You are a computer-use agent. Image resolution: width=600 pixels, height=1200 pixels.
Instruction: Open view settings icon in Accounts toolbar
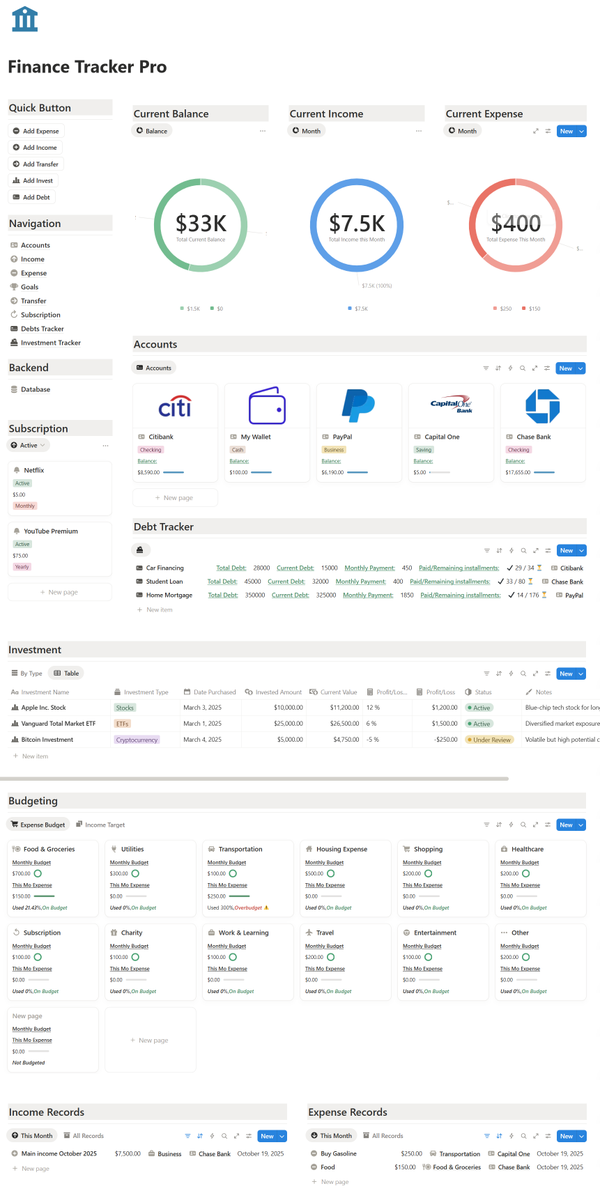pyautogui.click(x=547, y=368)
